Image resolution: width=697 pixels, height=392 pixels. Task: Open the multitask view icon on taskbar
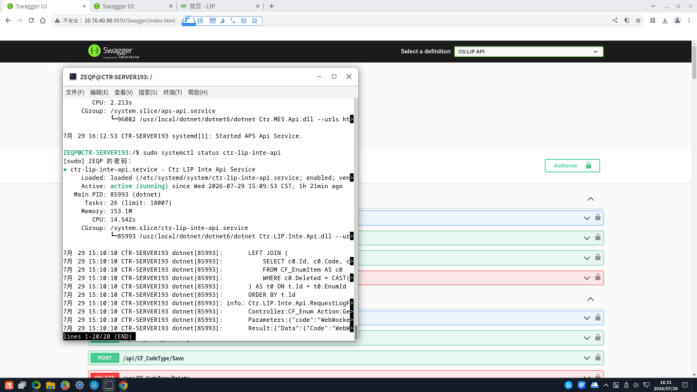click(22, 385)
